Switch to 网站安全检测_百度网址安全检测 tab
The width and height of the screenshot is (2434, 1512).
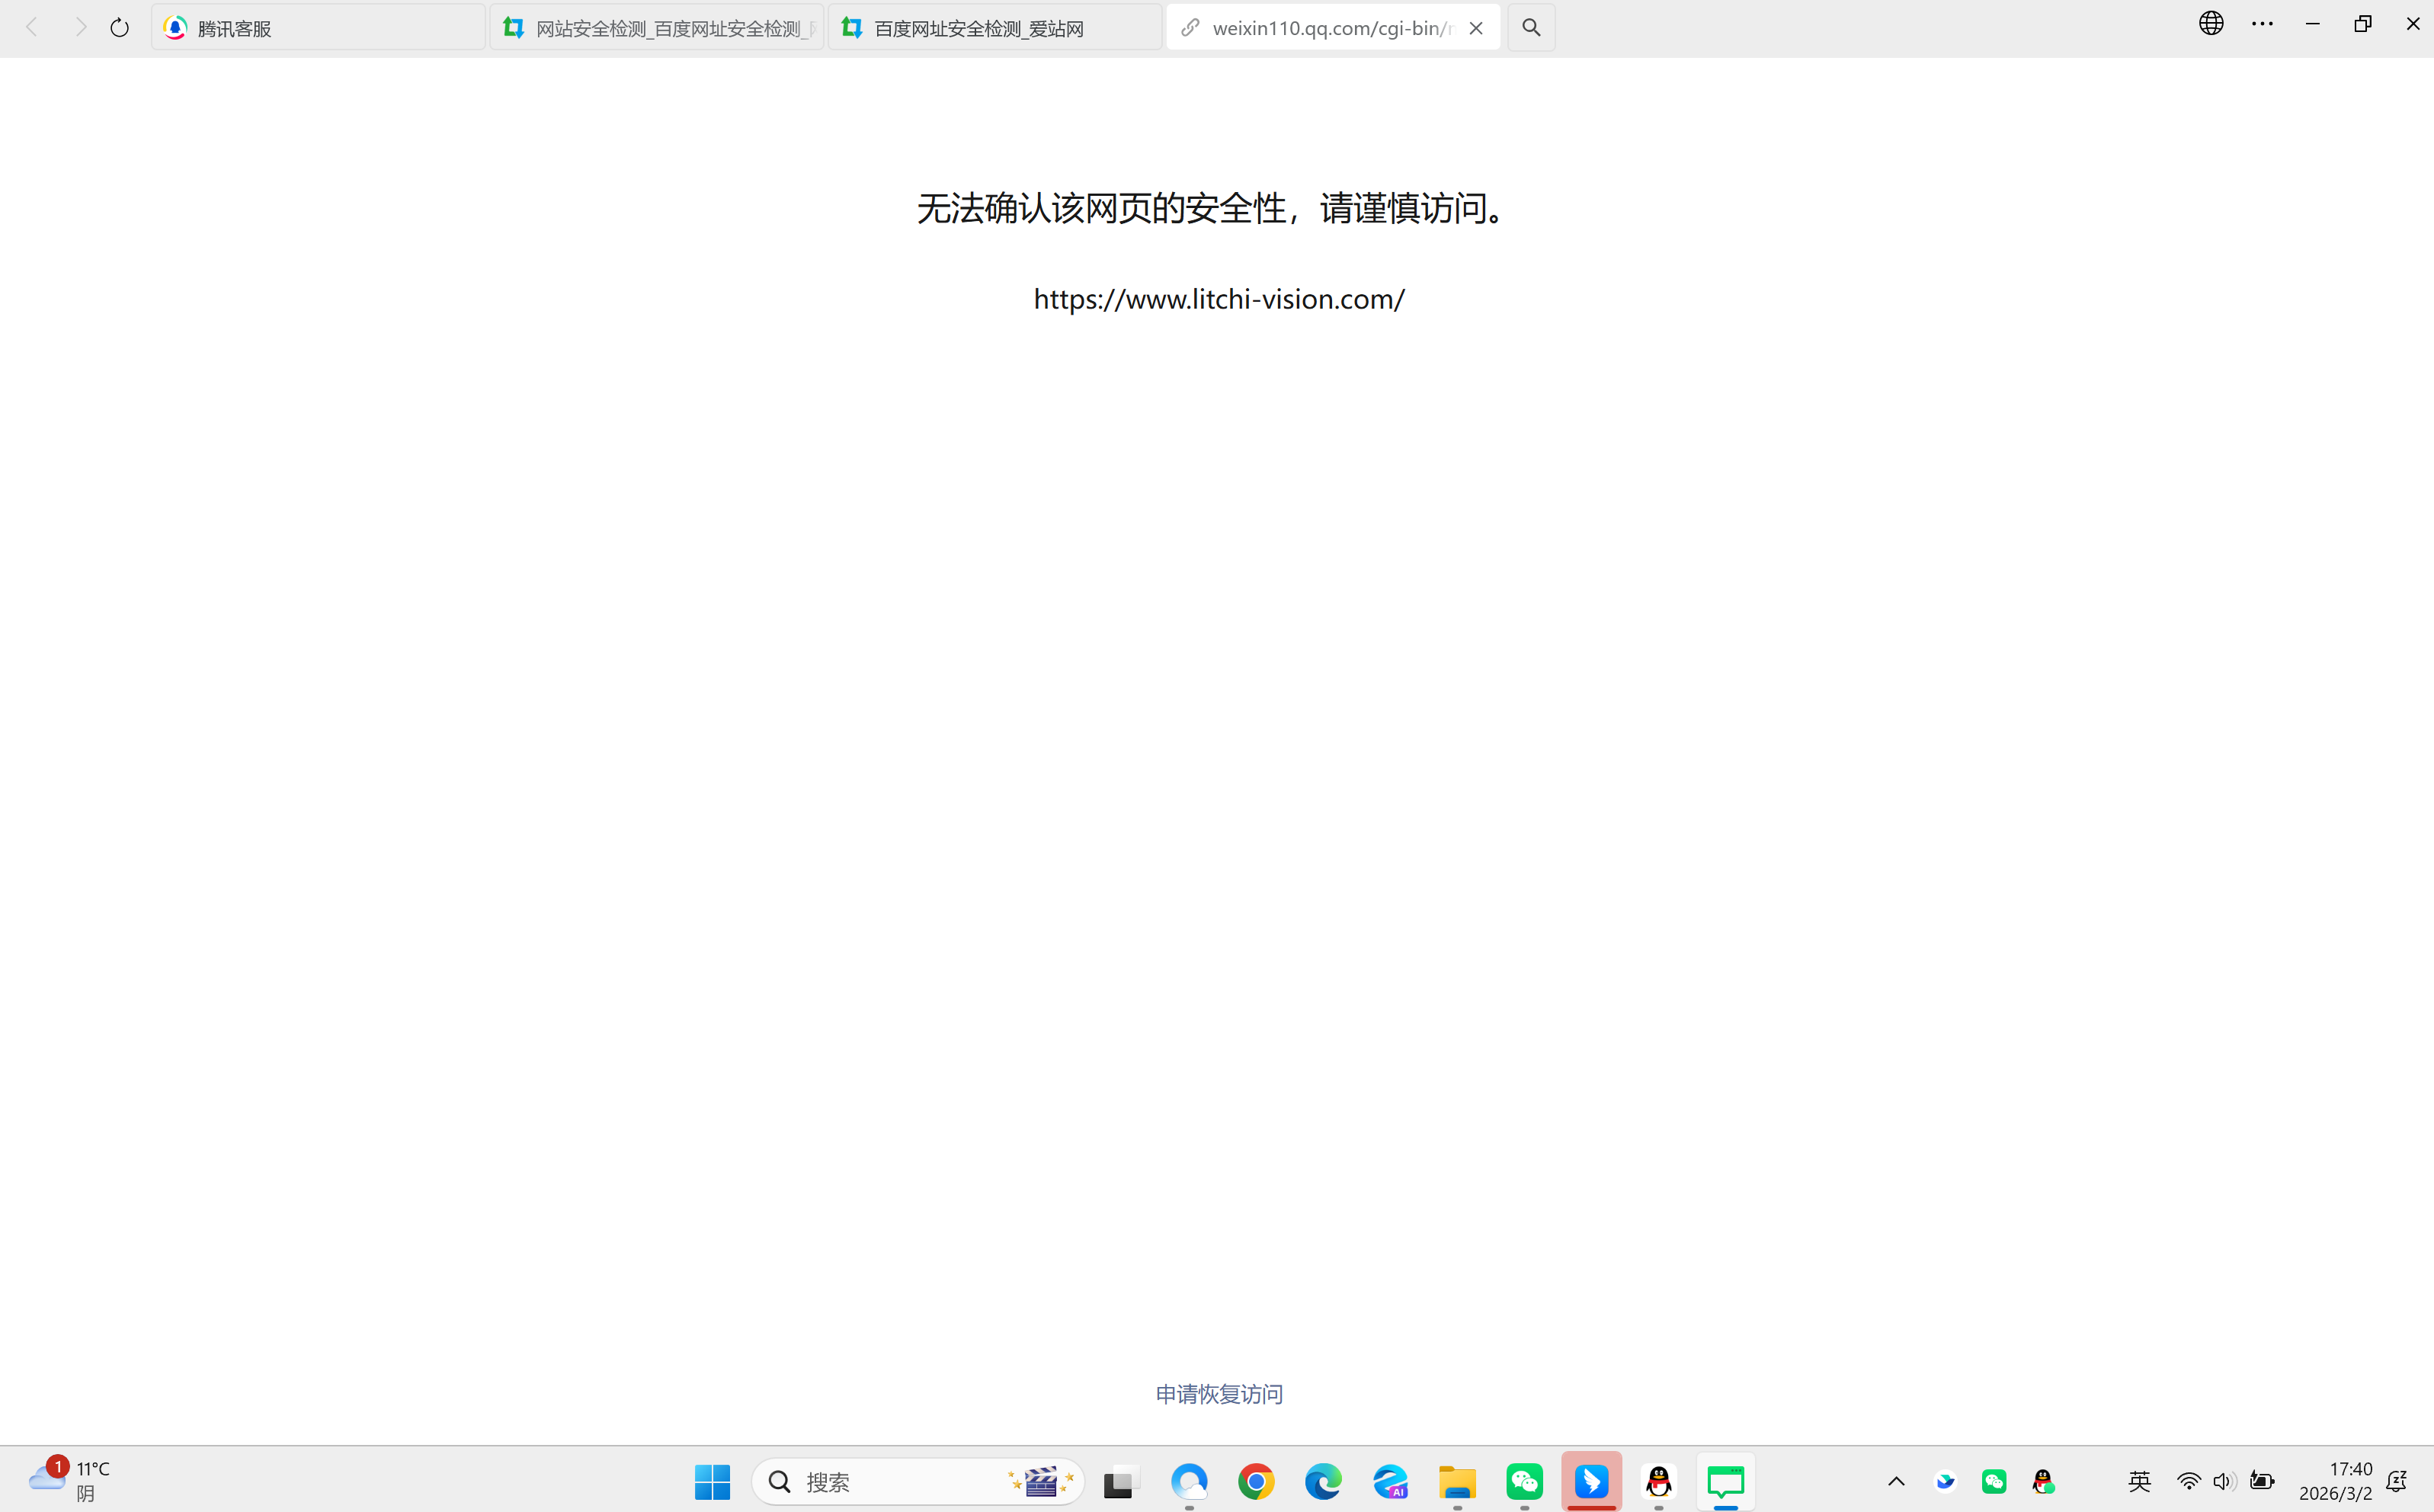pyautogui.click(x=656, y=28)
